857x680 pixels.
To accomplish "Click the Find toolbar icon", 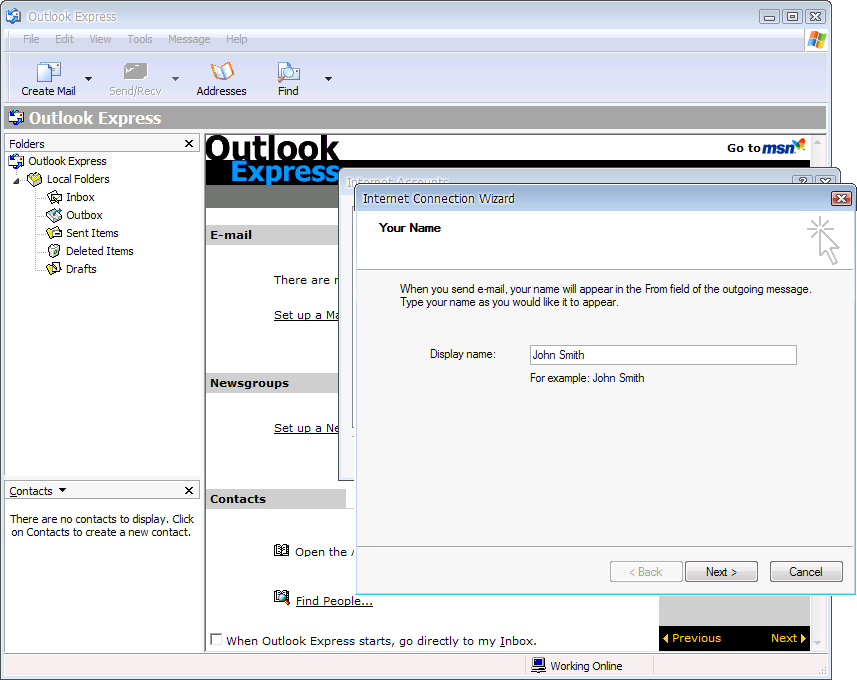I will click(x=288, y=73).
